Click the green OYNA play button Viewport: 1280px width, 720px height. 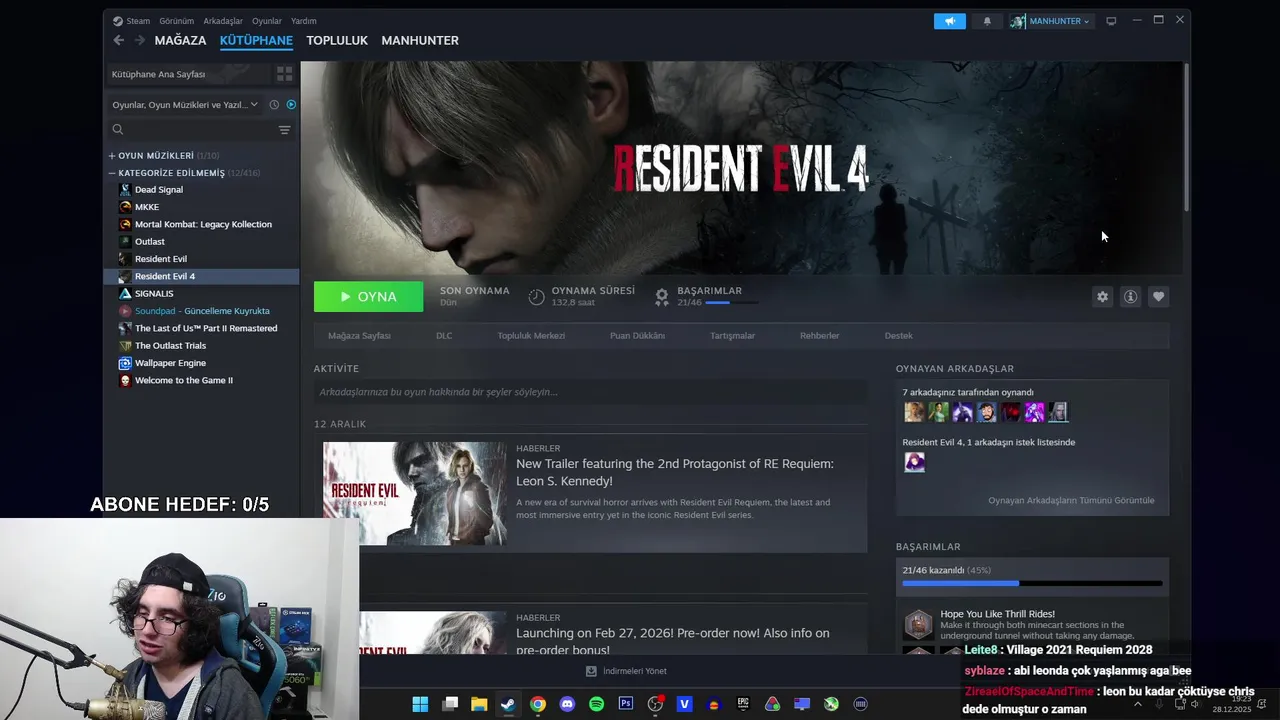[x=368, y=297]
